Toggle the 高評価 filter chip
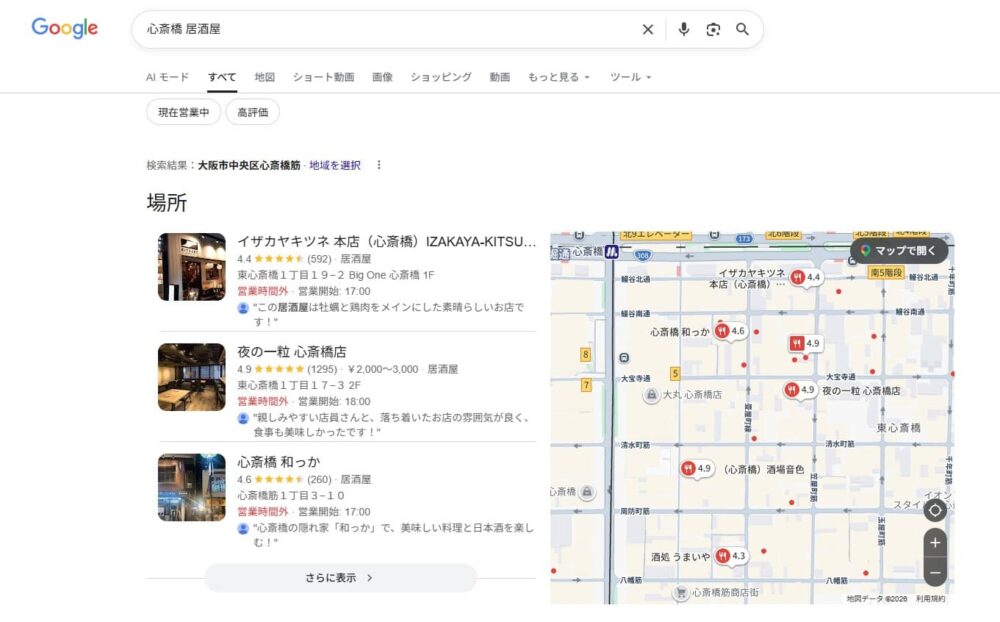 (x=252, y=112)
